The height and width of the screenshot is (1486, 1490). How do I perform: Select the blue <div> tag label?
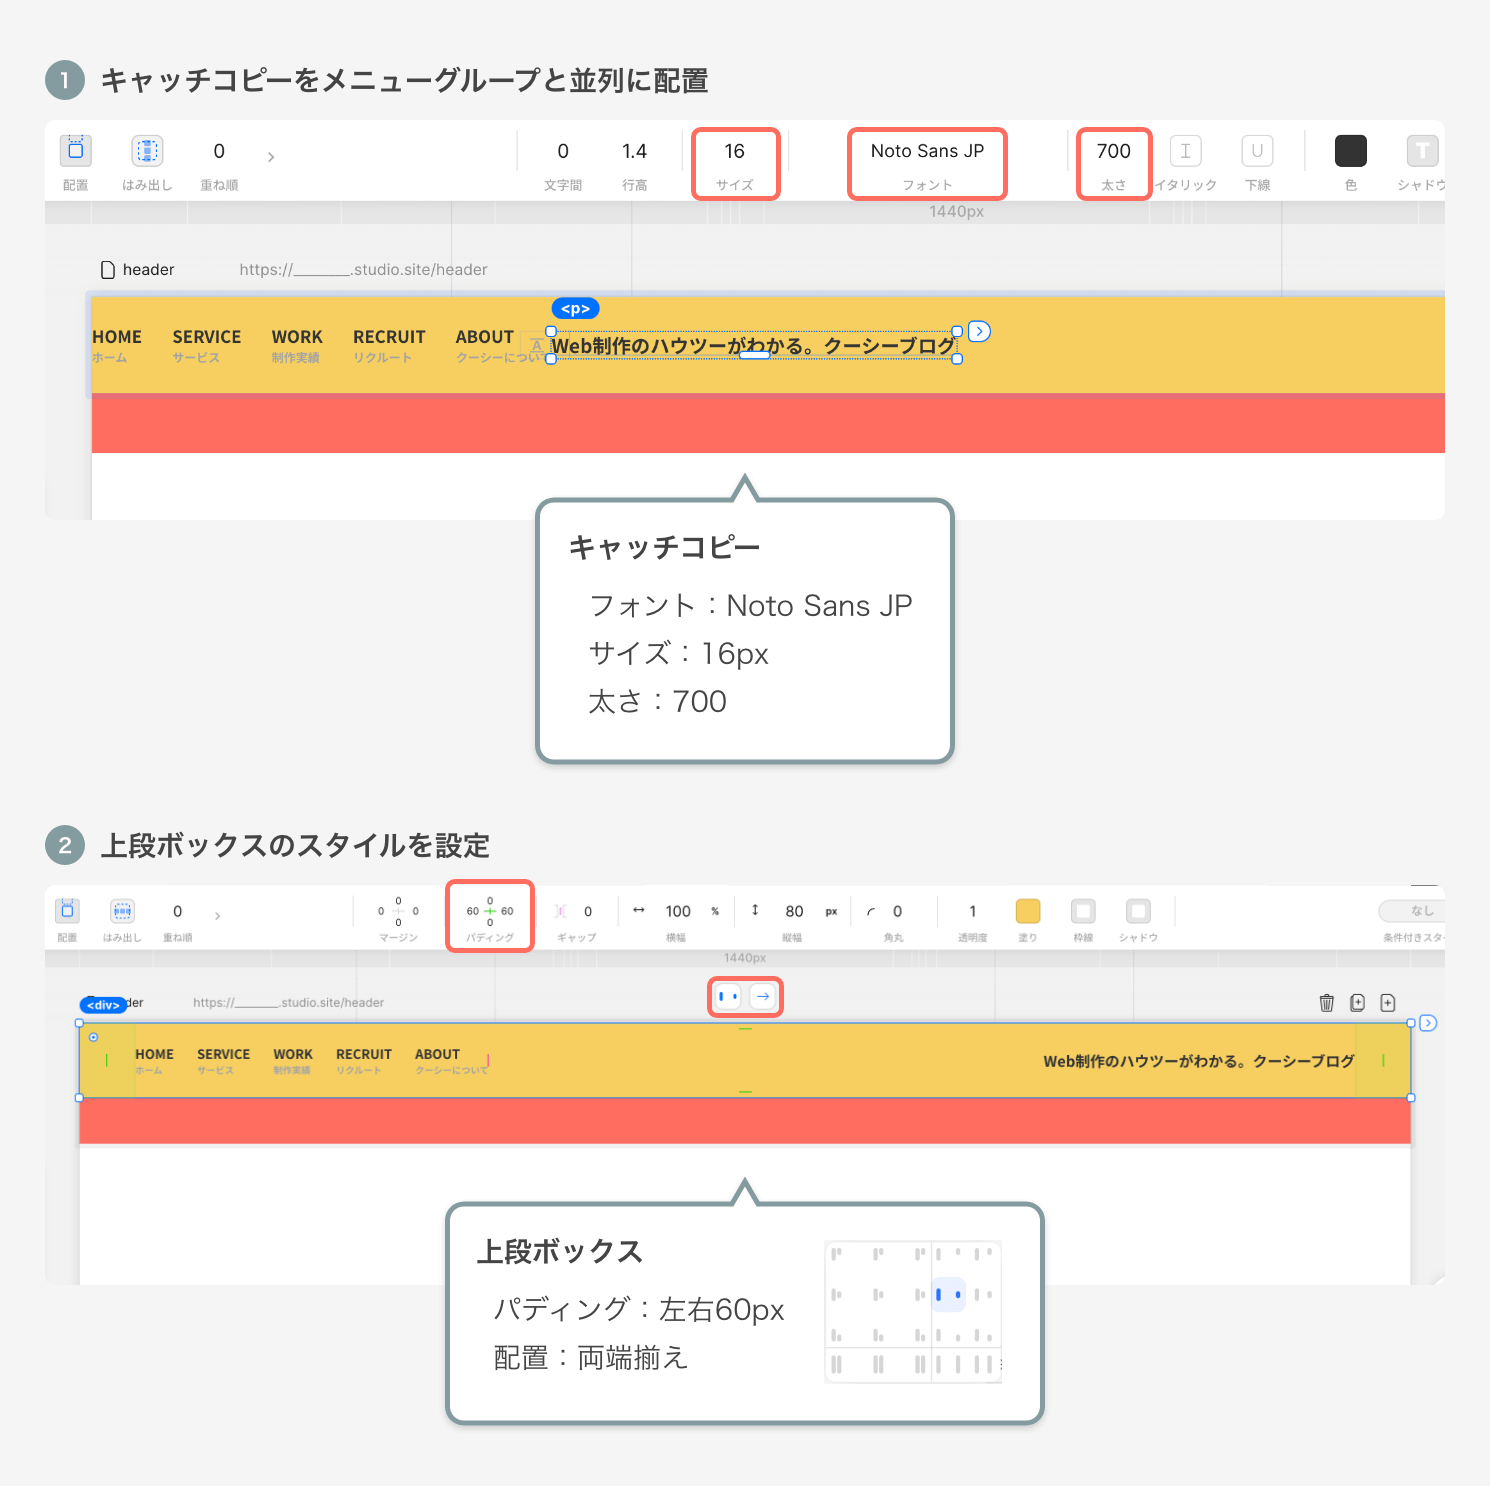click(103, 1005)
